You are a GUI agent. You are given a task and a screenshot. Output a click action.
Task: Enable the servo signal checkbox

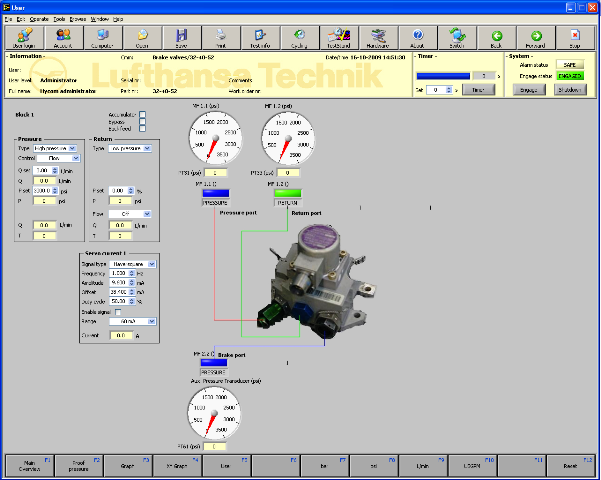point(119,312)
